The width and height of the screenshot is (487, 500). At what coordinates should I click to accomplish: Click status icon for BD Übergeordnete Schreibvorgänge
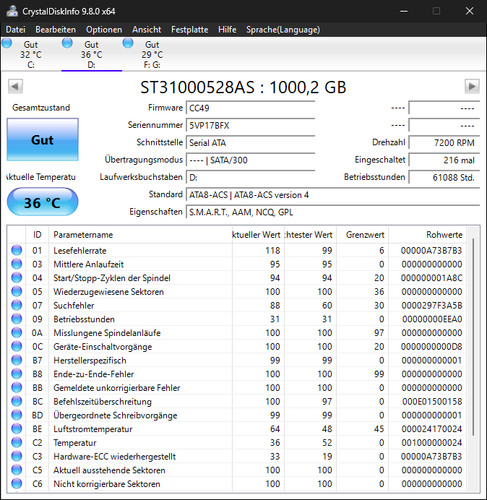(x=17, y=415)
